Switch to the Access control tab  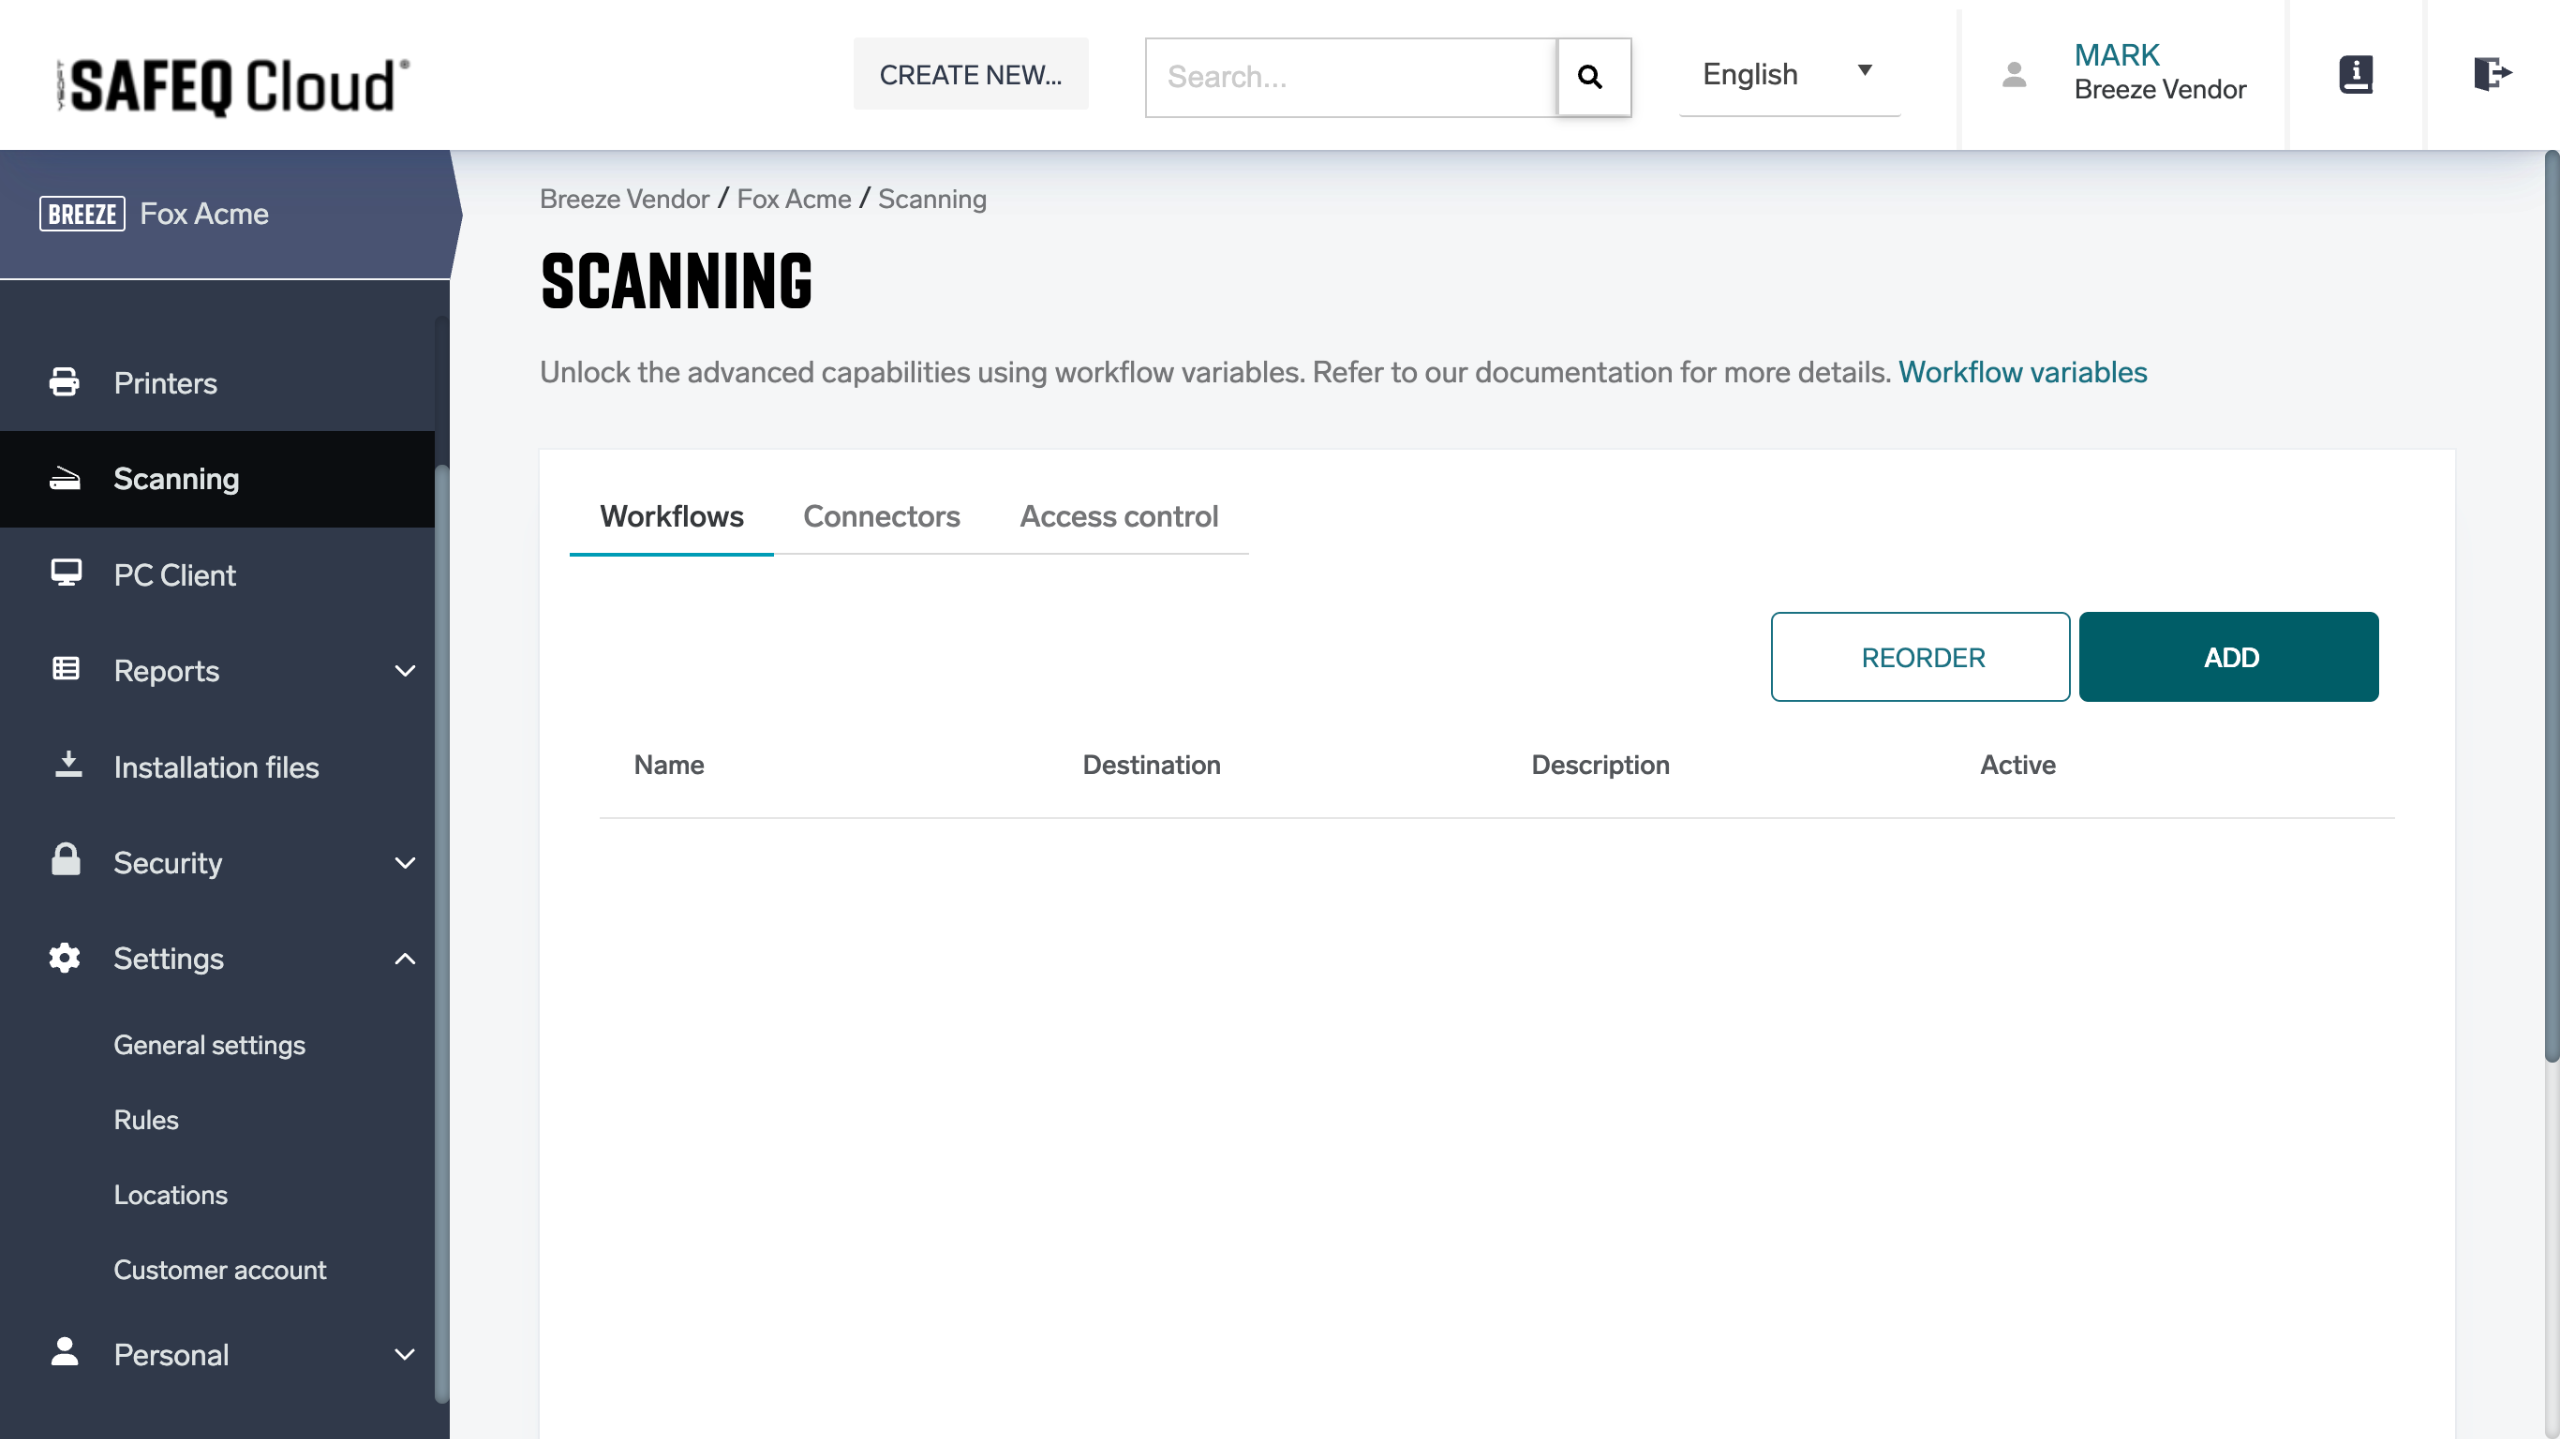coord(1118,516)
